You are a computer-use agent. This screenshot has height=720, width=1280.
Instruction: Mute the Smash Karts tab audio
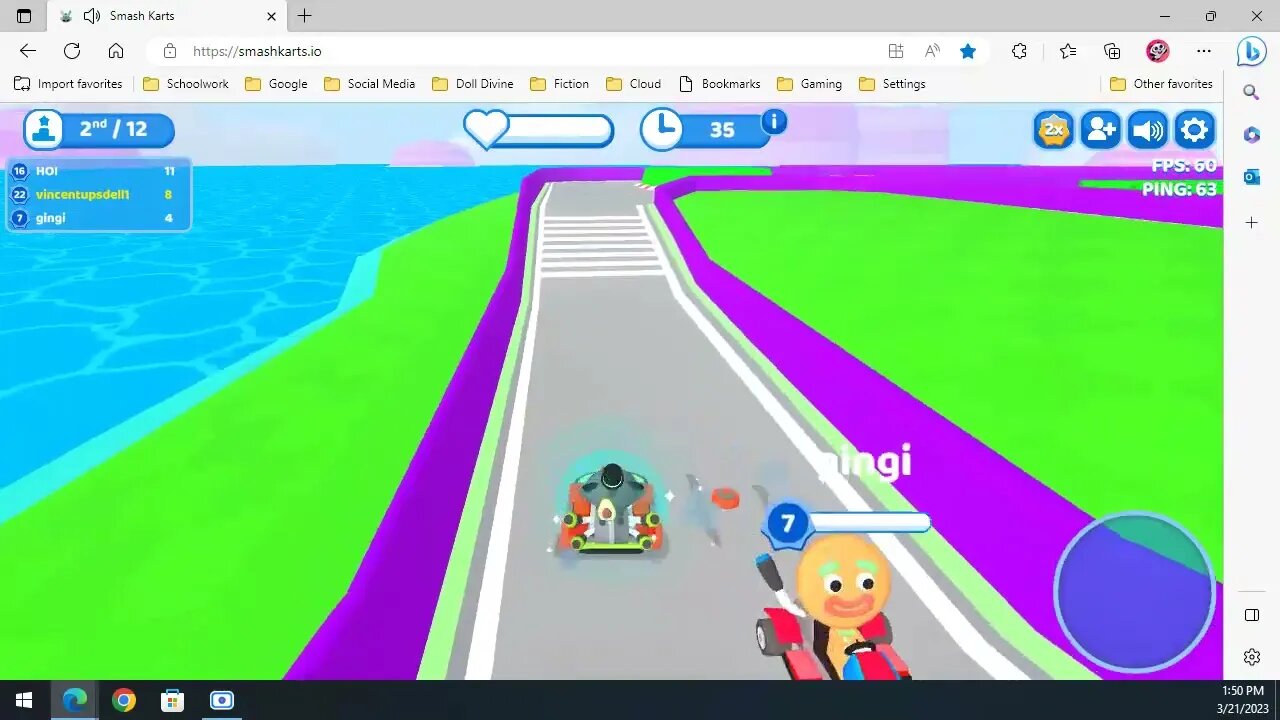(x=92, y=16)
